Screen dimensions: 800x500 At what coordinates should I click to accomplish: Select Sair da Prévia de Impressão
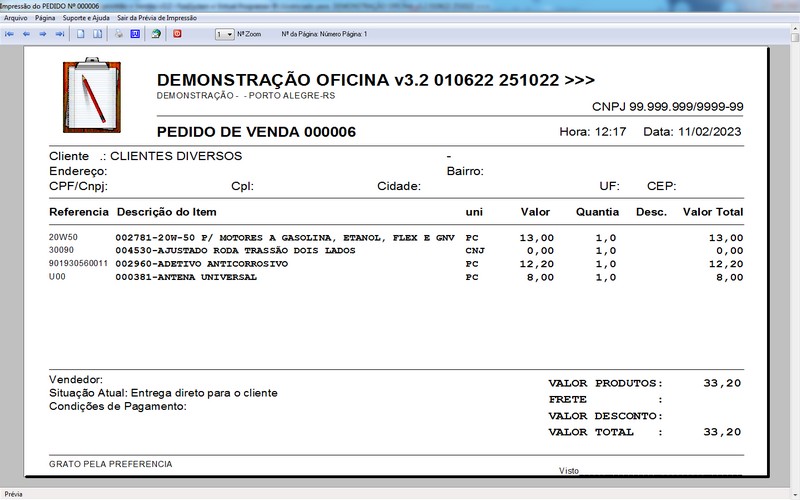[157, 18]
